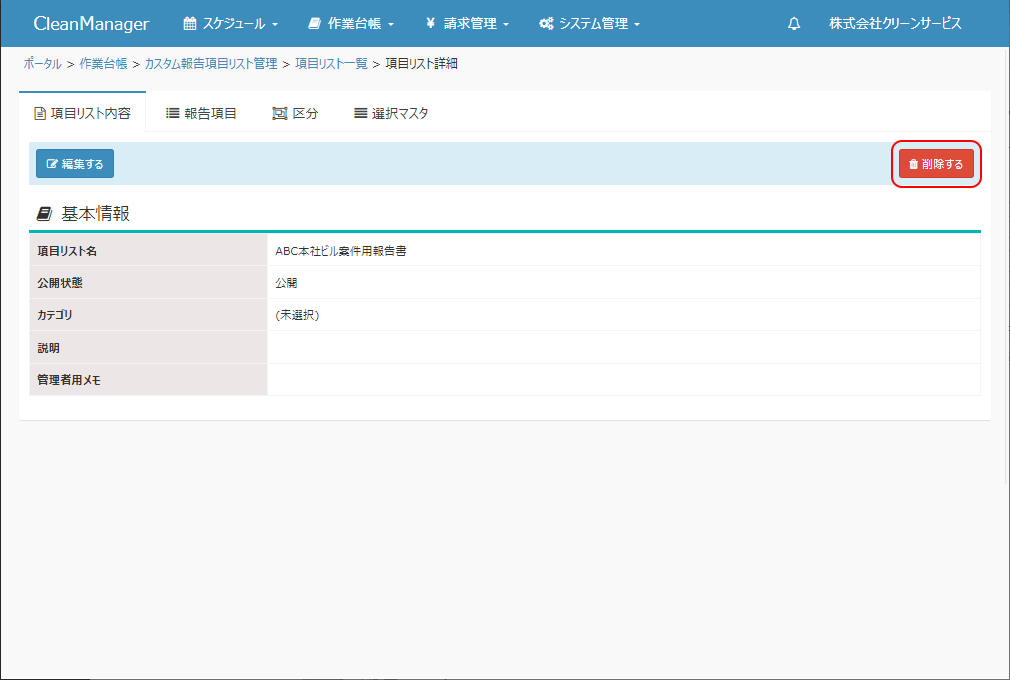The width and height of the screenshot is (1010, 680).
Task: Expand the 作業台帳 dropdown caret
Action: pyautogui.click(x=391, y=25)
